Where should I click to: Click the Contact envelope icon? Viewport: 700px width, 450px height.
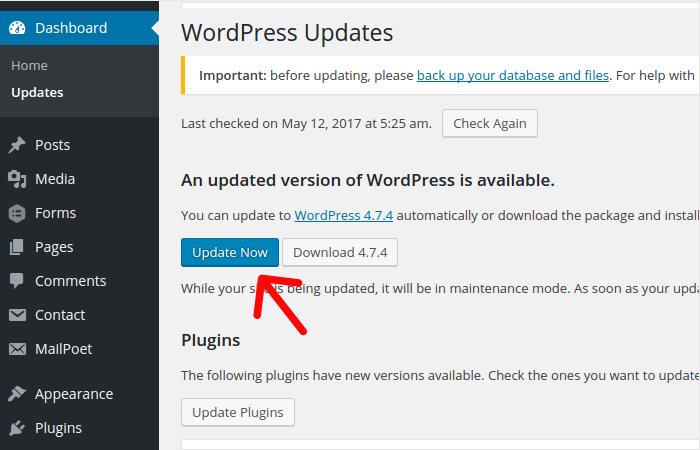click(x=17, y=315)
